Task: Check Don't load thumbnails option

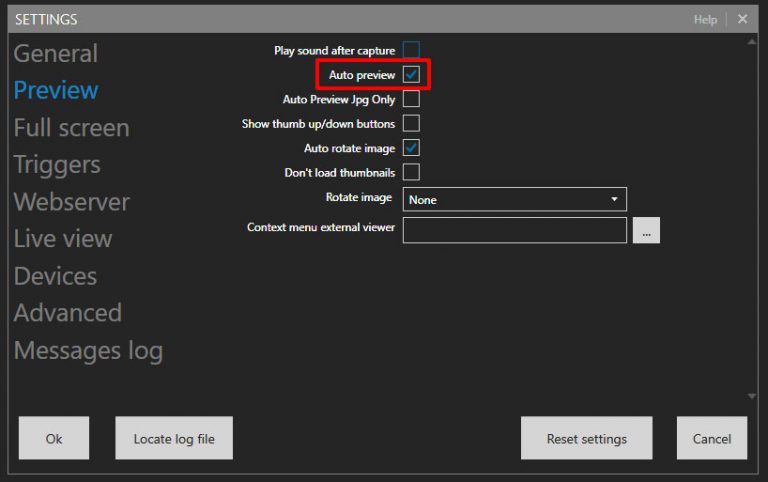Action: click(x=411, y=172)
